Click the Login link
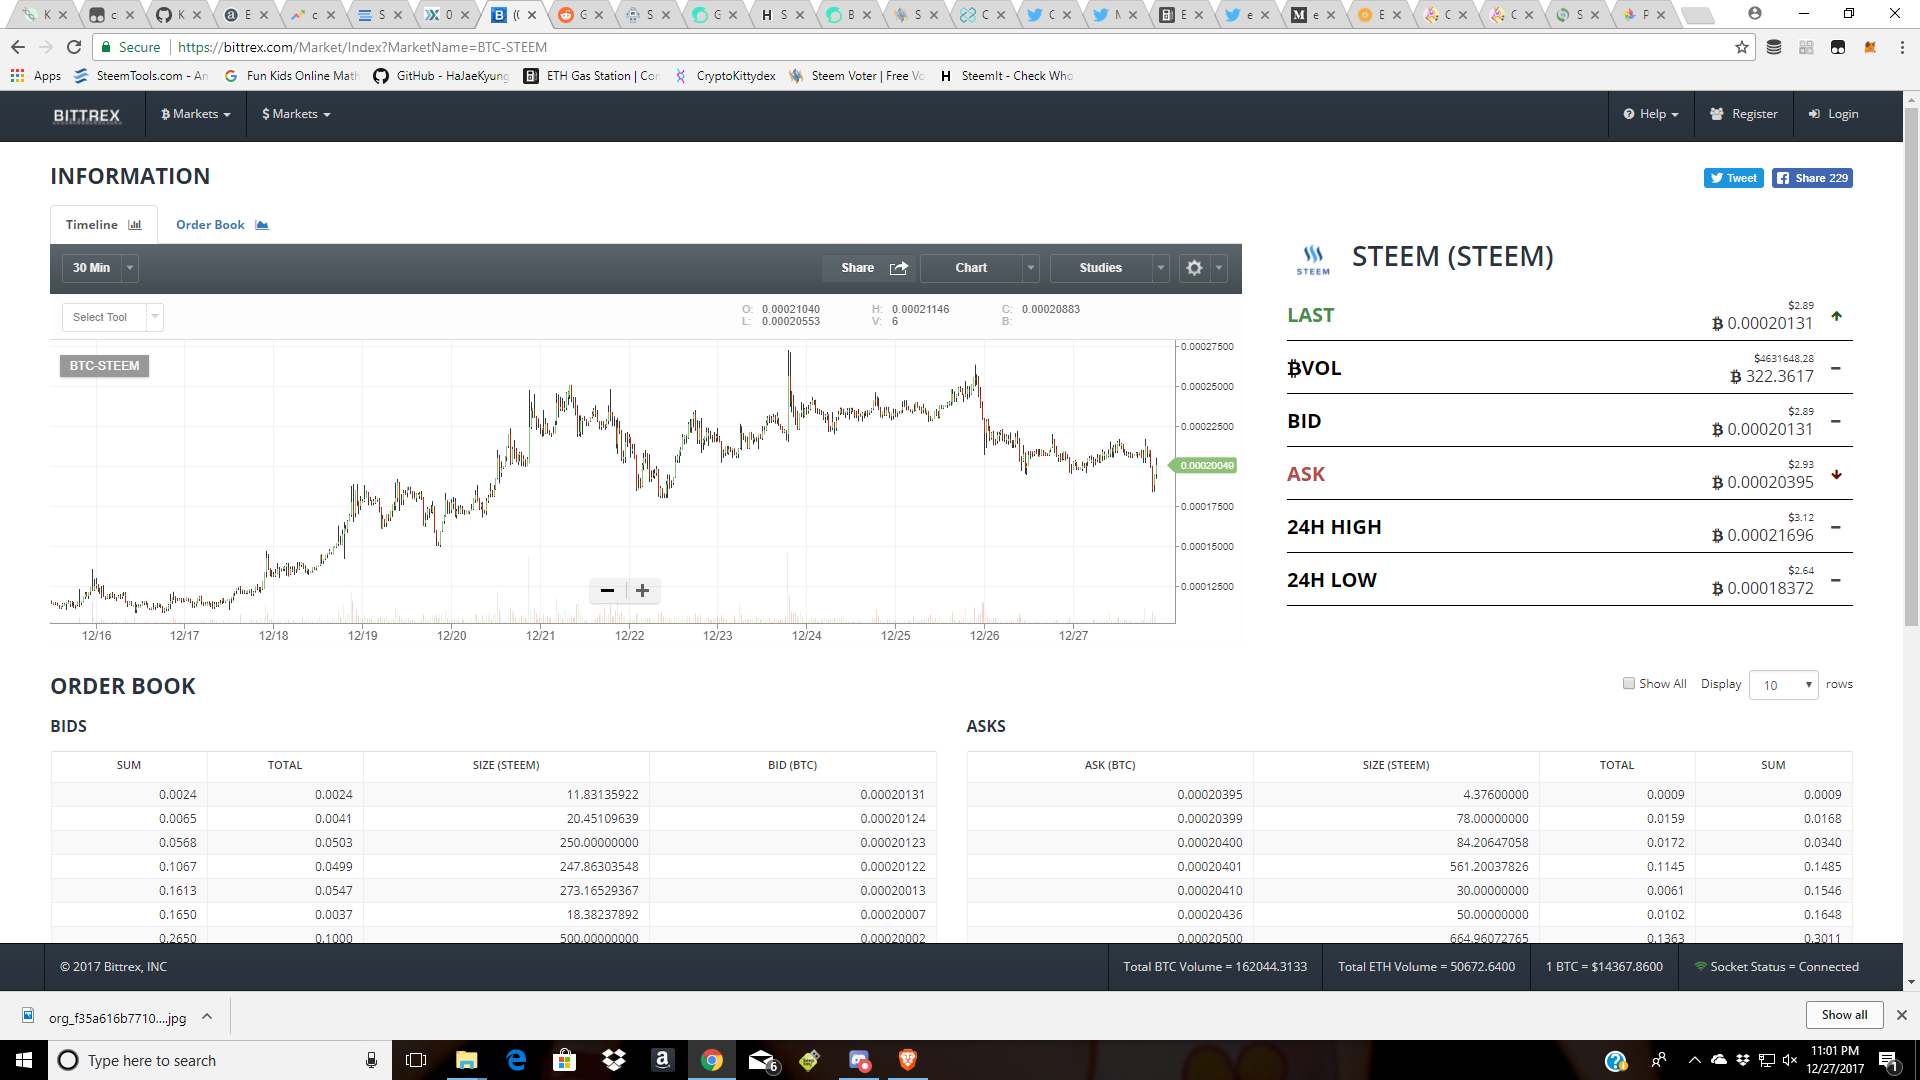The height and width of the screenshot is (1080, 1920). coord(1833,115)
